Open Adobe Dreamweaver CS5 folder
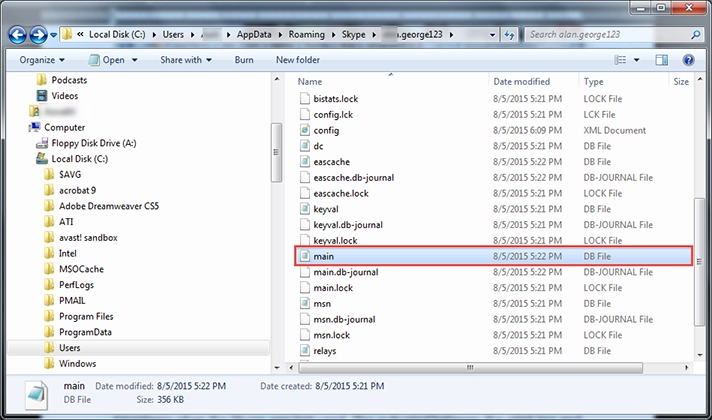 [101, 206]
